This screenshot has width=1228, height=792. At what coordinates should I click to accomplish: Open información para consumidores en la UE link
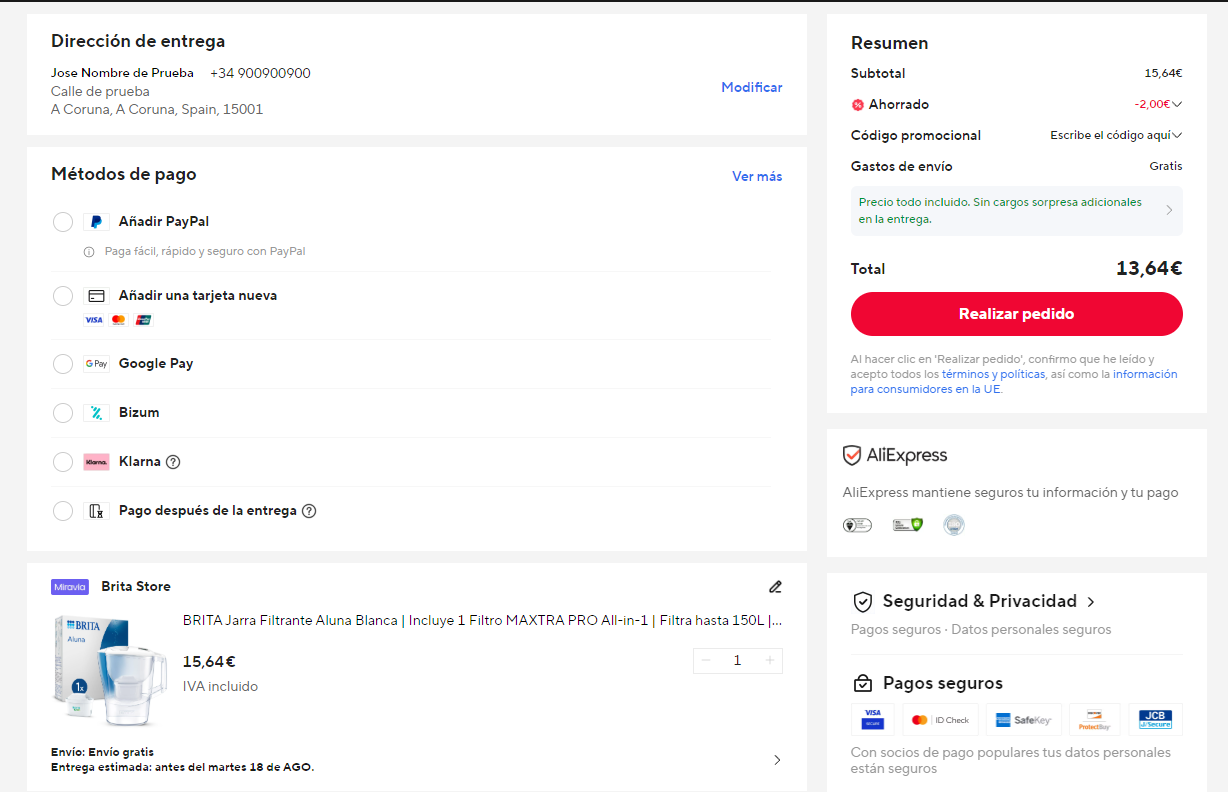tap(1014, 382)
